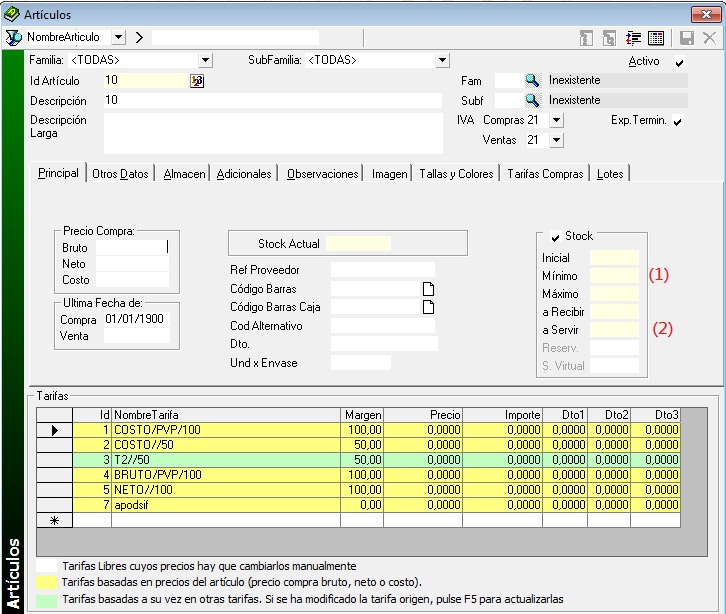
Task: Click the floppy disk save icon
Action: pos(687,38)
